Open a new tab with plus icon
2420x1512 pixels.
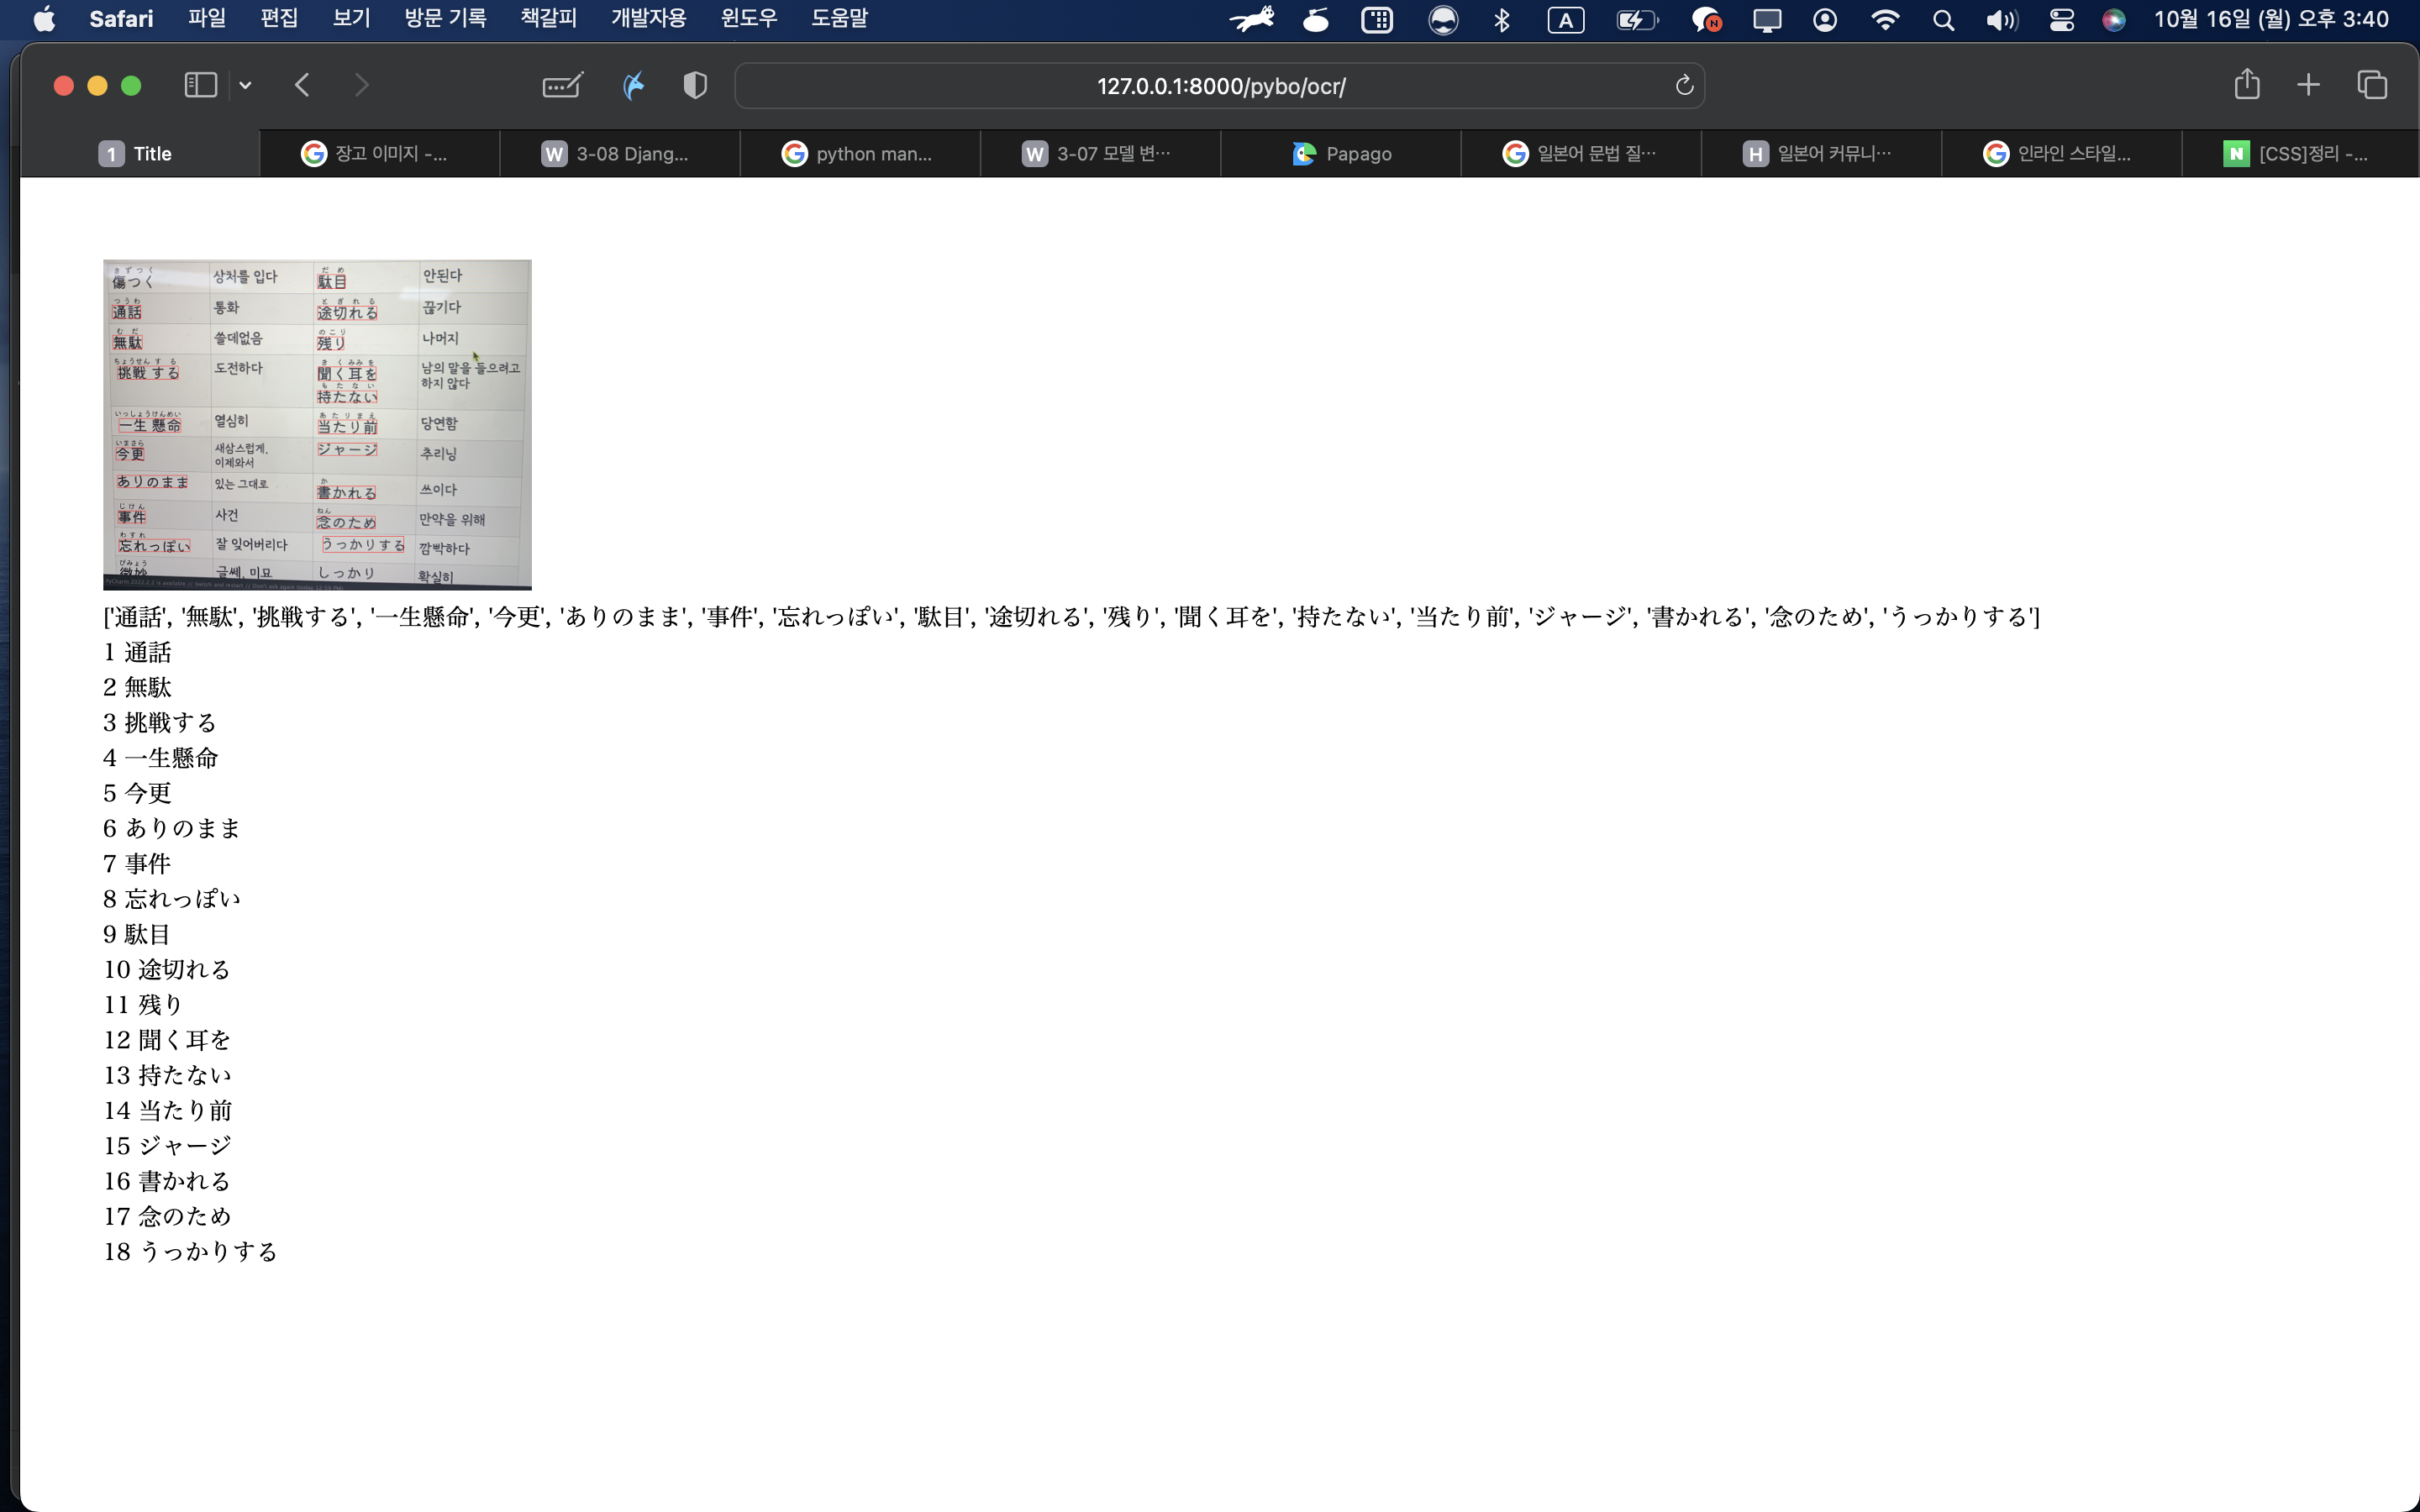(2308, 85)
